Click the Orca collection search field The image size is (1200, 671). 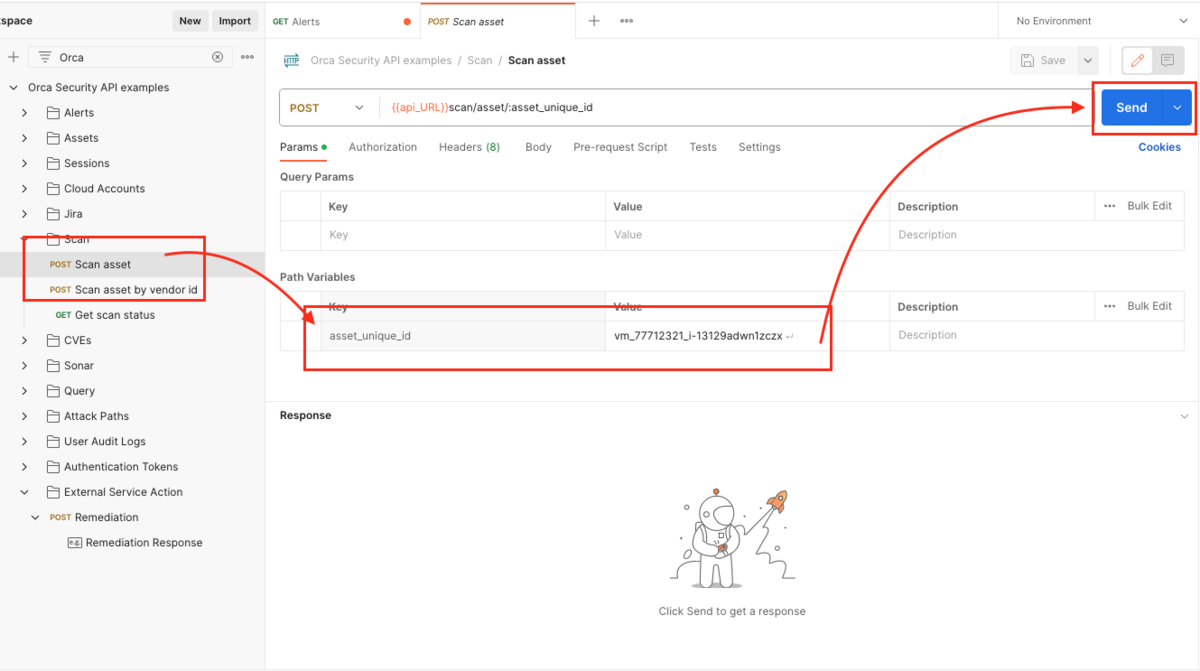pos(132,57)
